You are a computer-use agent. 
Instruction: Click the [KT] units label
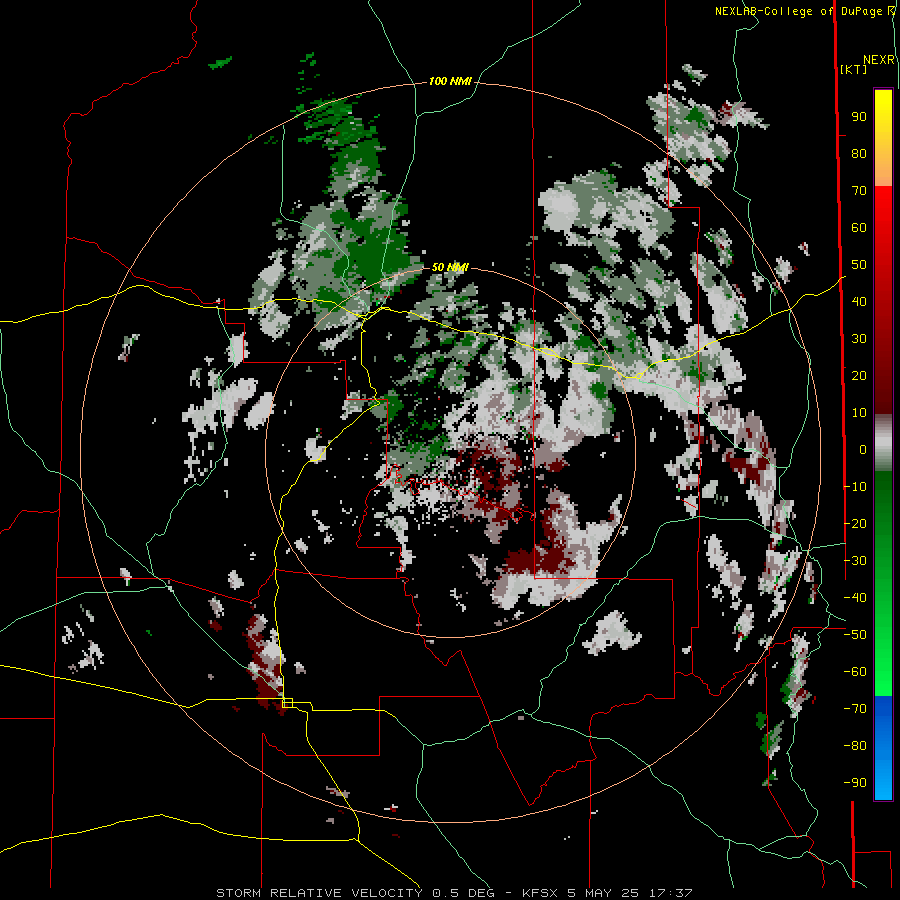coord(854,69)
